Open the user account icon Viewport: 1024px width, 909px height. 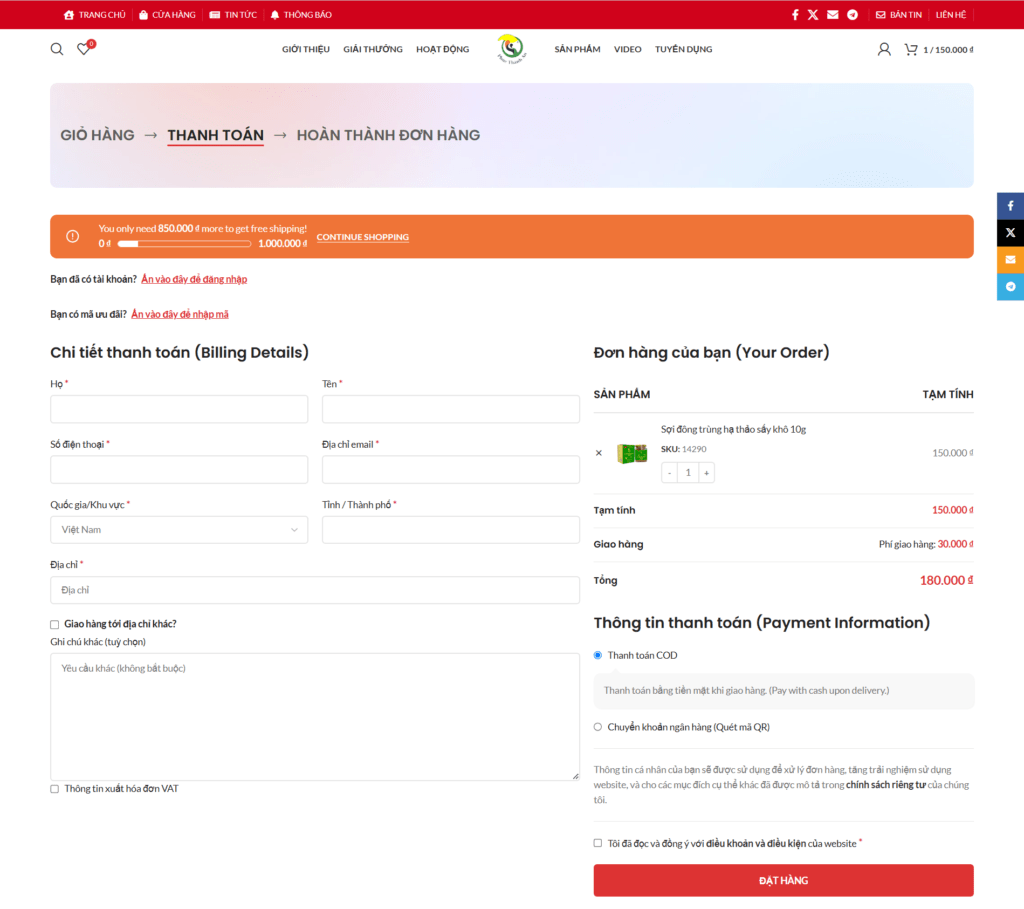coord(884,49)
